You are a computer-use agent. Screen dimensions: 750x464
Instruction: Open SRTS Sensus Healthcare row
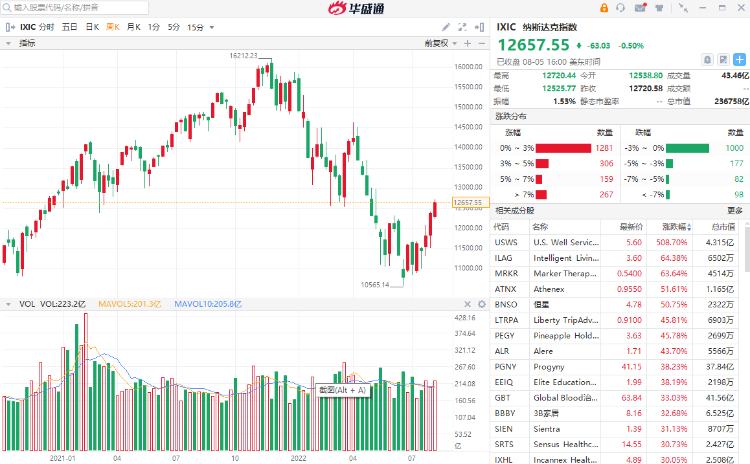(x=615, y=444)
